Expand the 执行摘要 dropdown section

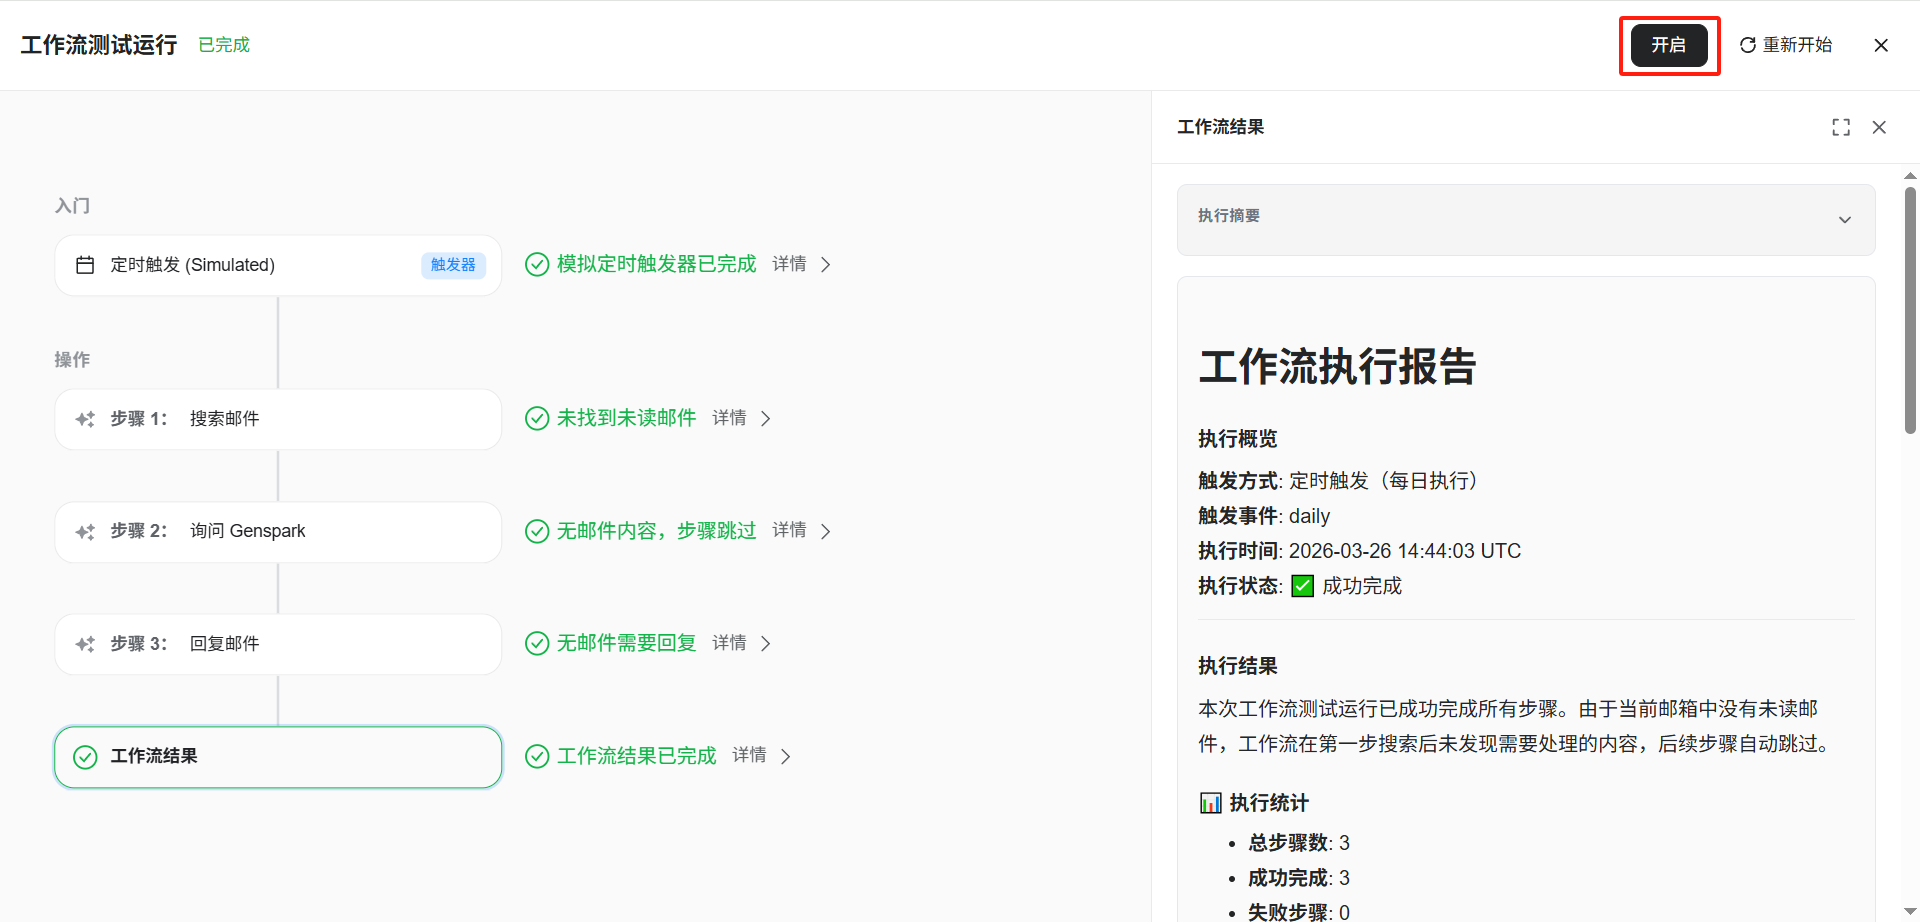pyautogui.click(x=1844, y=220)
